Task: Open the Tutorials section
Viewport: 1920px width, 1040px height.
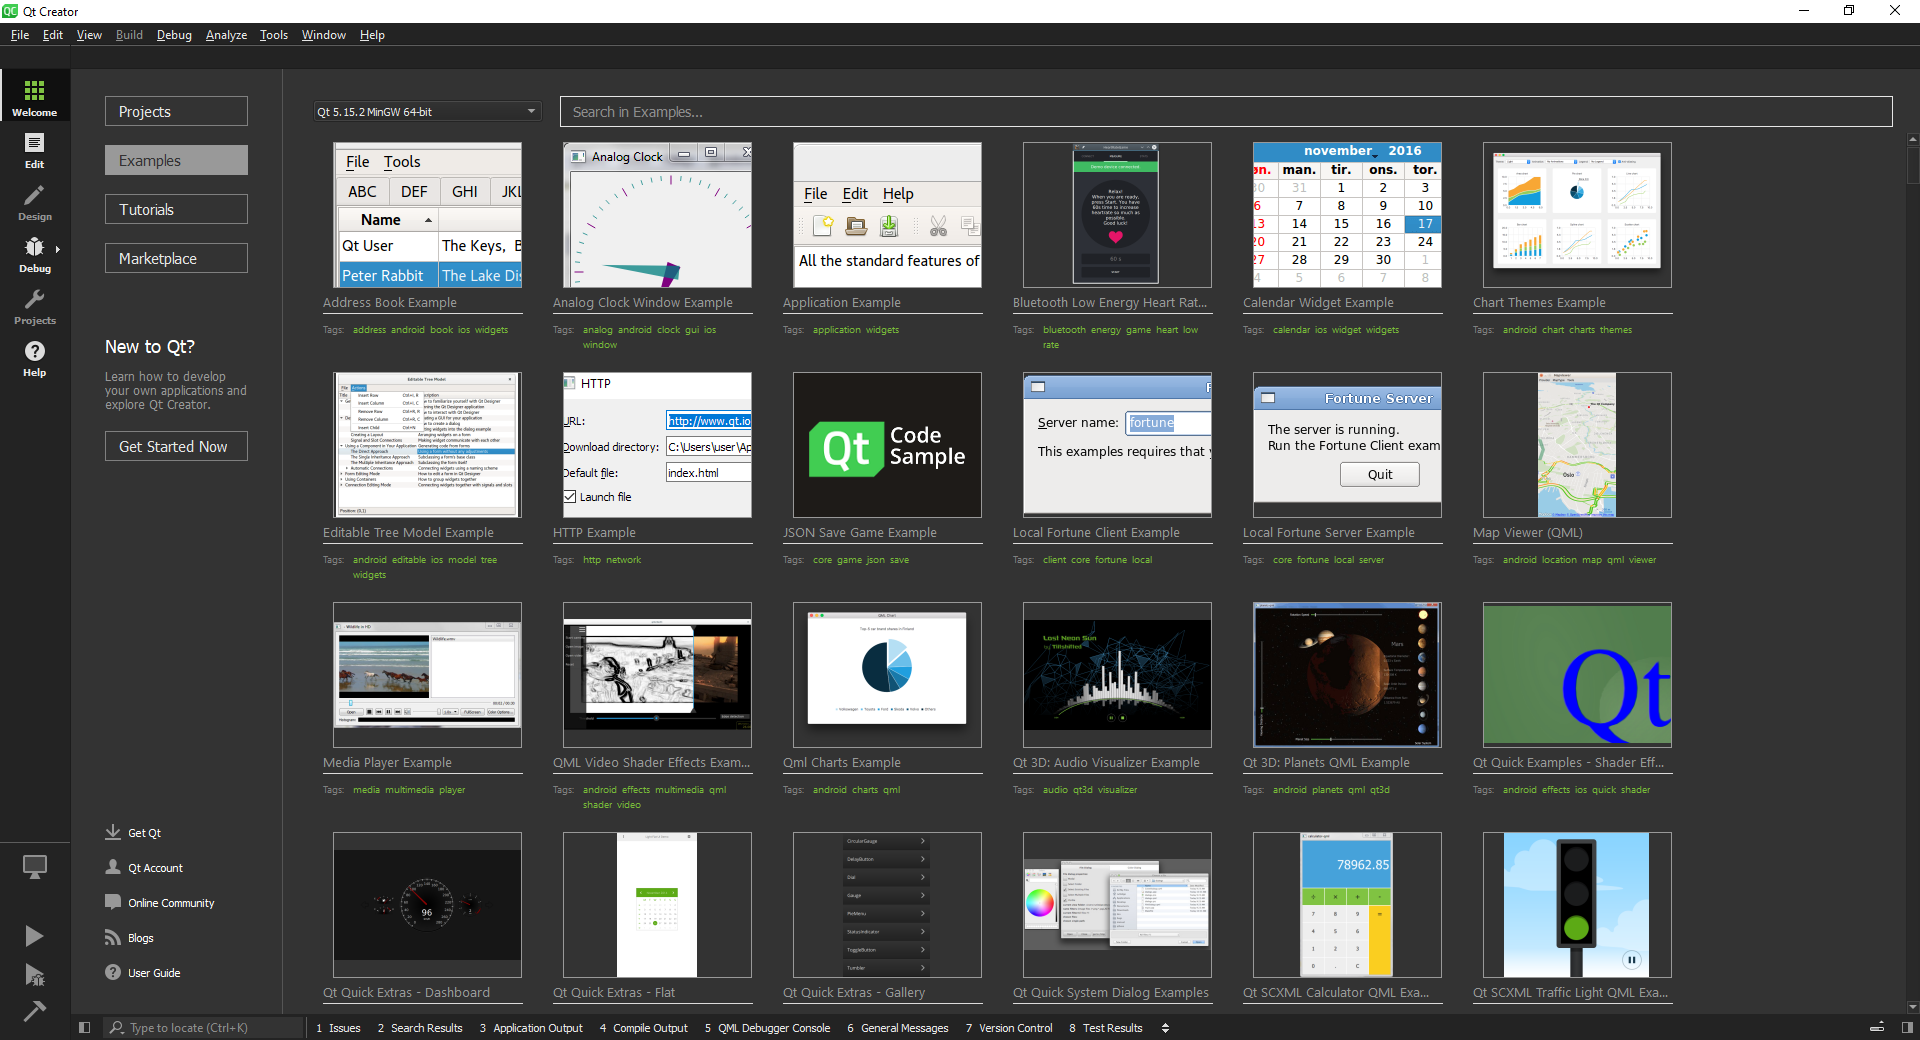Action: pos(176,209)
